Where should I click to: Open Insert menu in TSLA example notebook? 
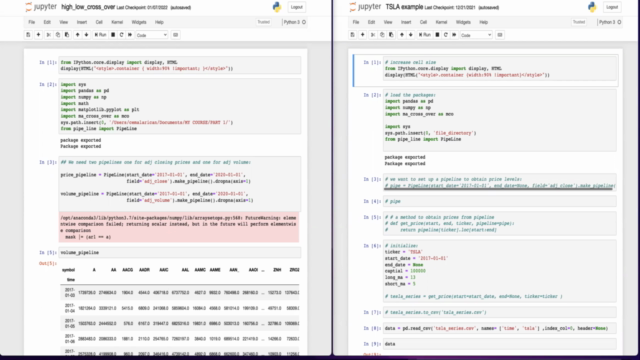click(x=406, y=22)
